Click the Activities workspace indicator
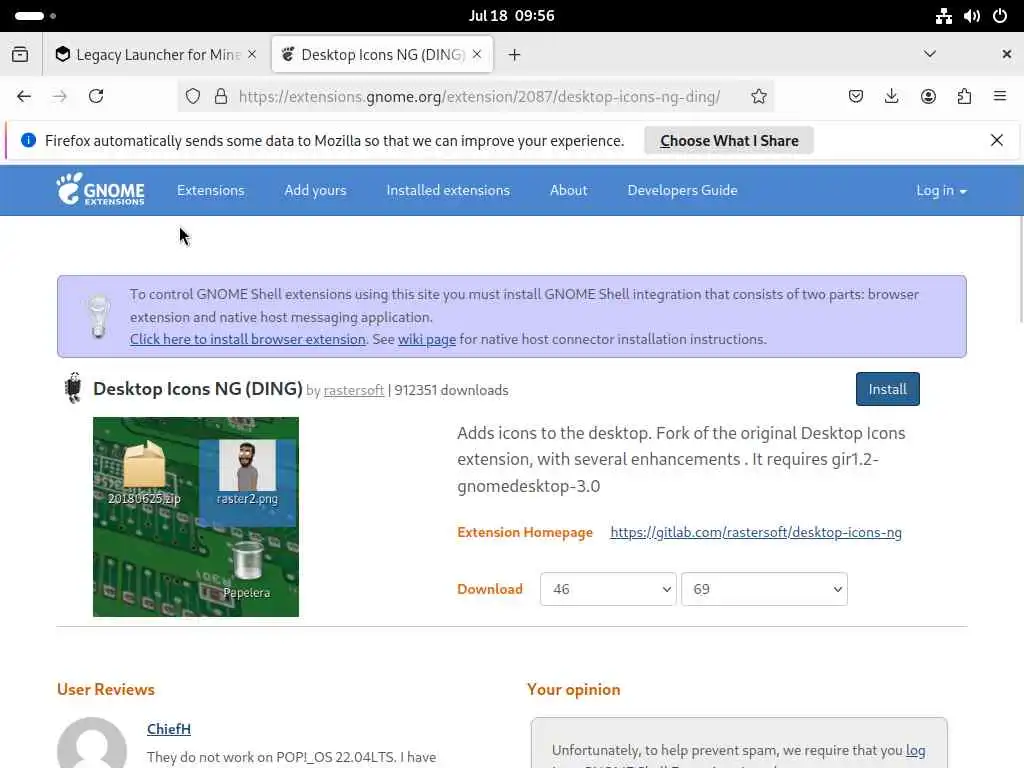This screenshot has width=1024, height=768. 35,16
